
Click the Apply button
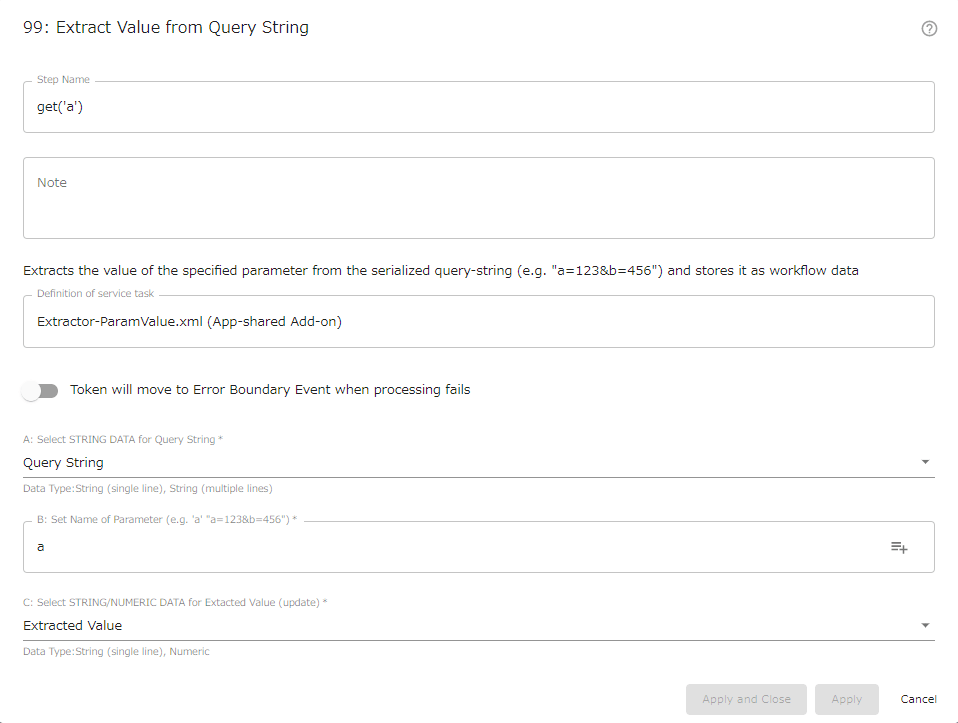click(846, 699)
